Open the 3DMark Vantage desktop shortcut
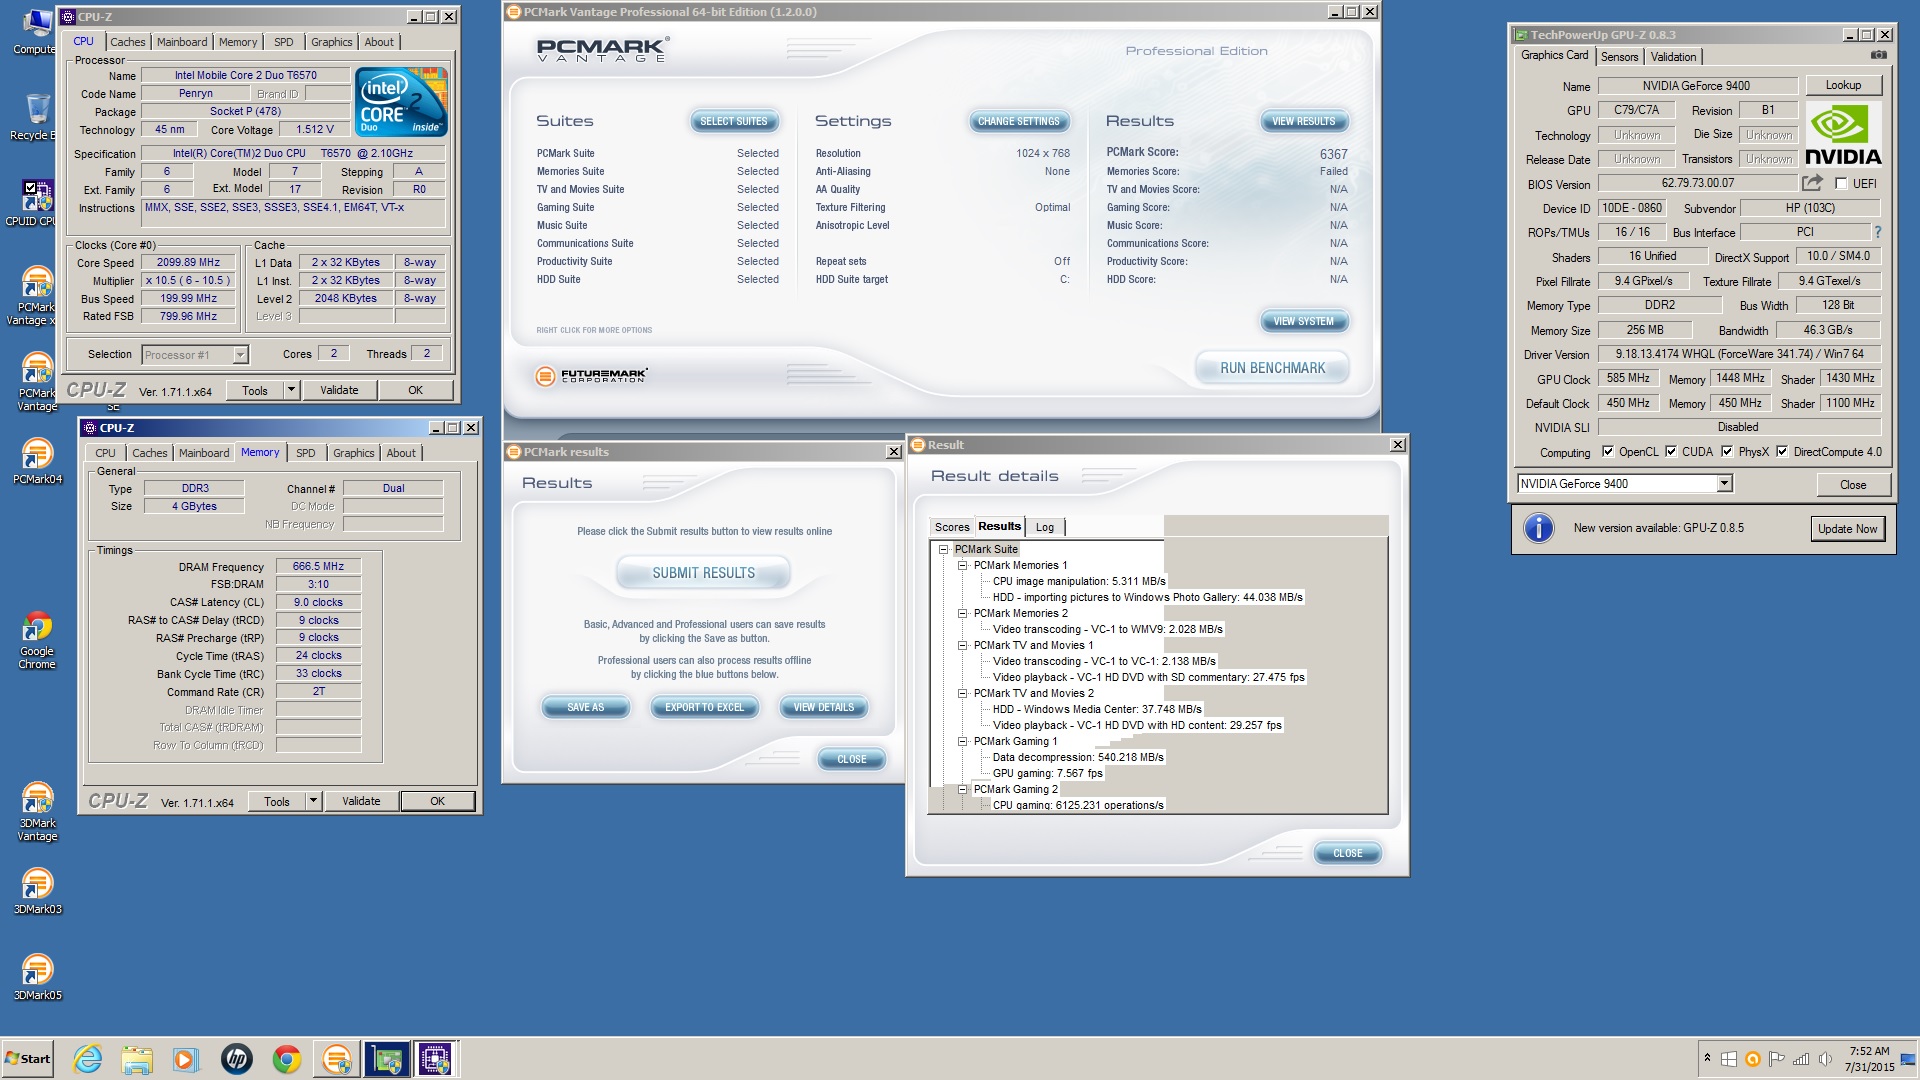 (x=37, y=812)
